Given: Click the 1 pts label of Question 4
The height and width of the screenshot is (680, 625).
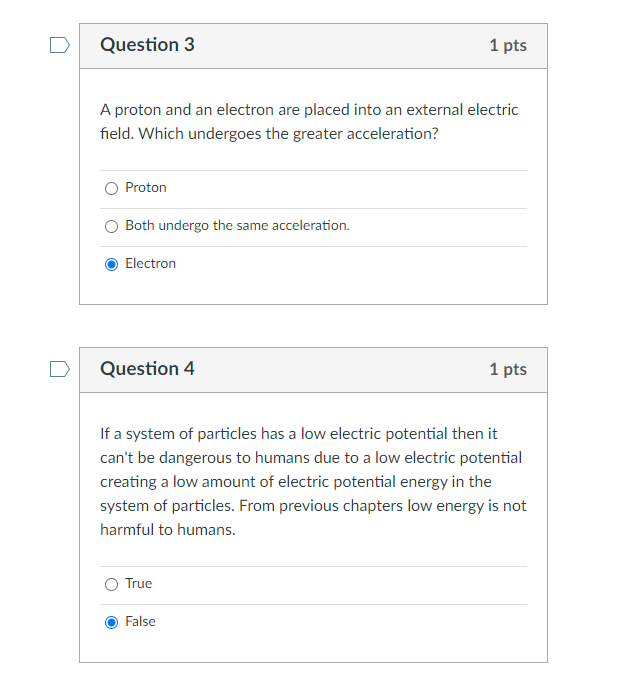Looking at the screenshot, I should coord(508,369).
